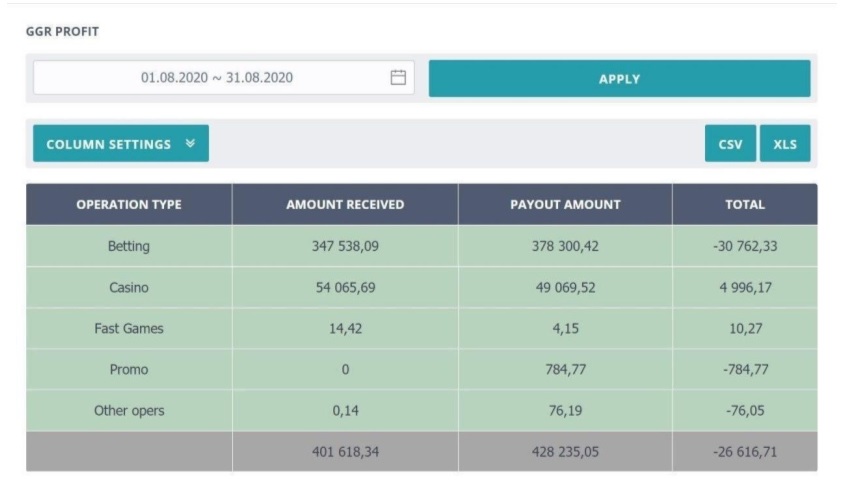
Task: Click the Casino operation type cell
Action: [128, 288]
